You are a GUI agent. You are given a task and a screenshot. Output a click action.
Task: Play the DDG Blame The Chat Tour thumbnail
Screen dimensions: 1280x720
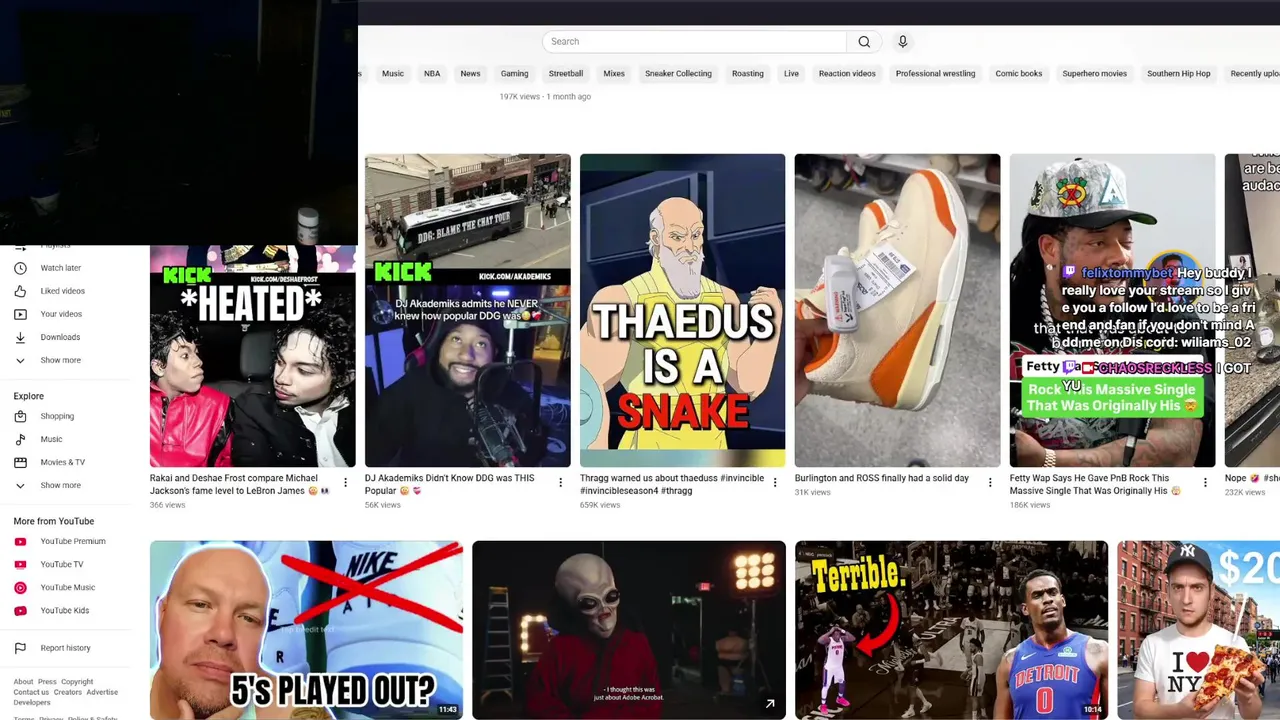click(x=468, y=310)
